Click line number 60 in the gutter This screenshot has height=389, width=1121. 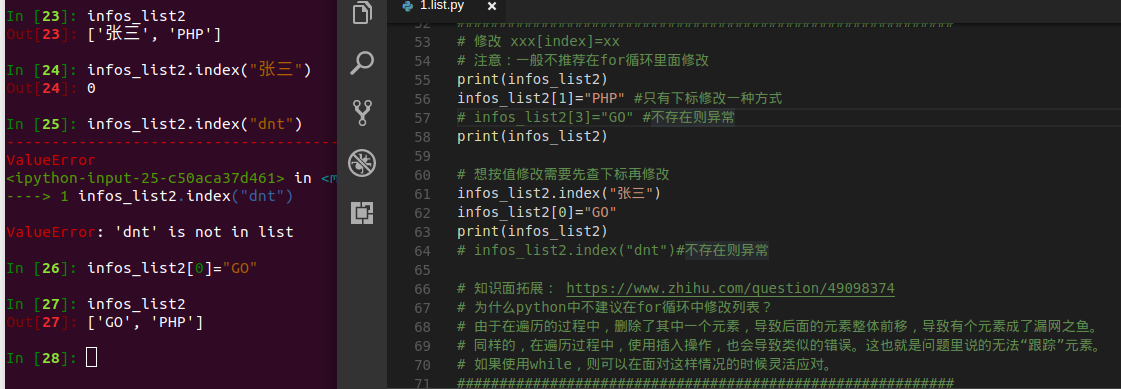coord(422,174)
